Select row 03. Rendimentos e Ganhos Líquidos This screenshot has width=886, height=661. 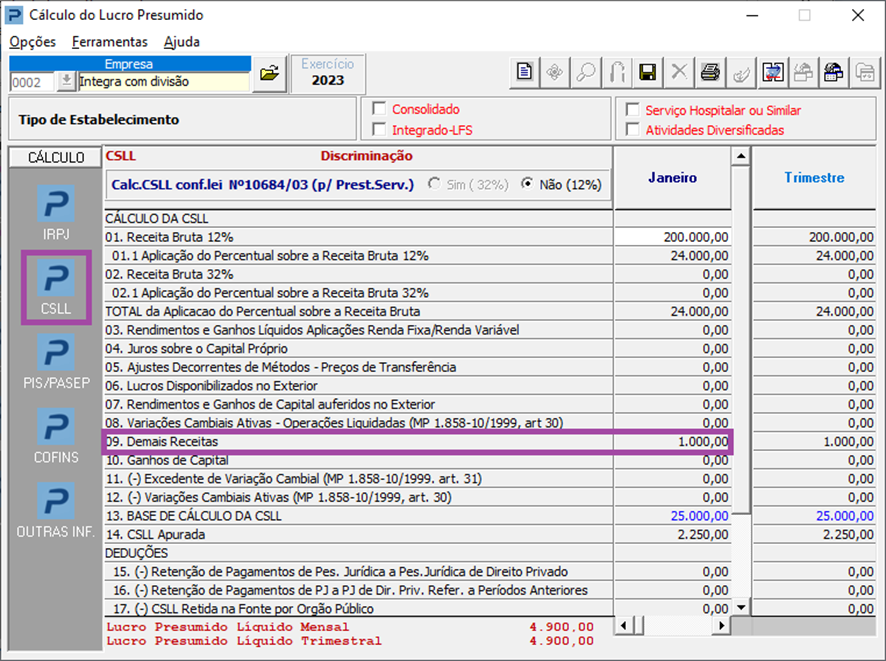coord(358,330)
